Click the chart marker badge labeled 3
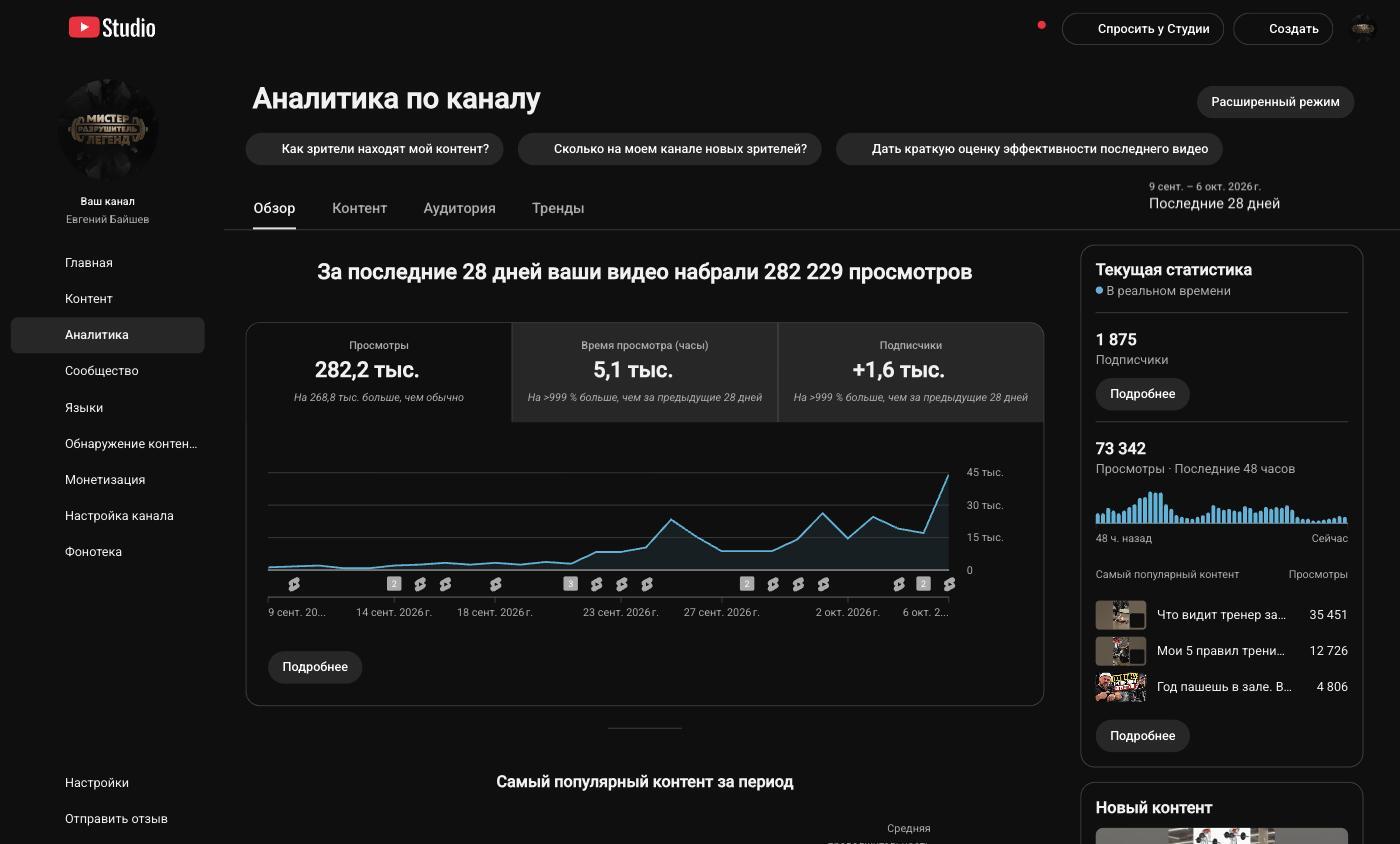This screenshot has width=1400, height=844. (x=570, y=584)
